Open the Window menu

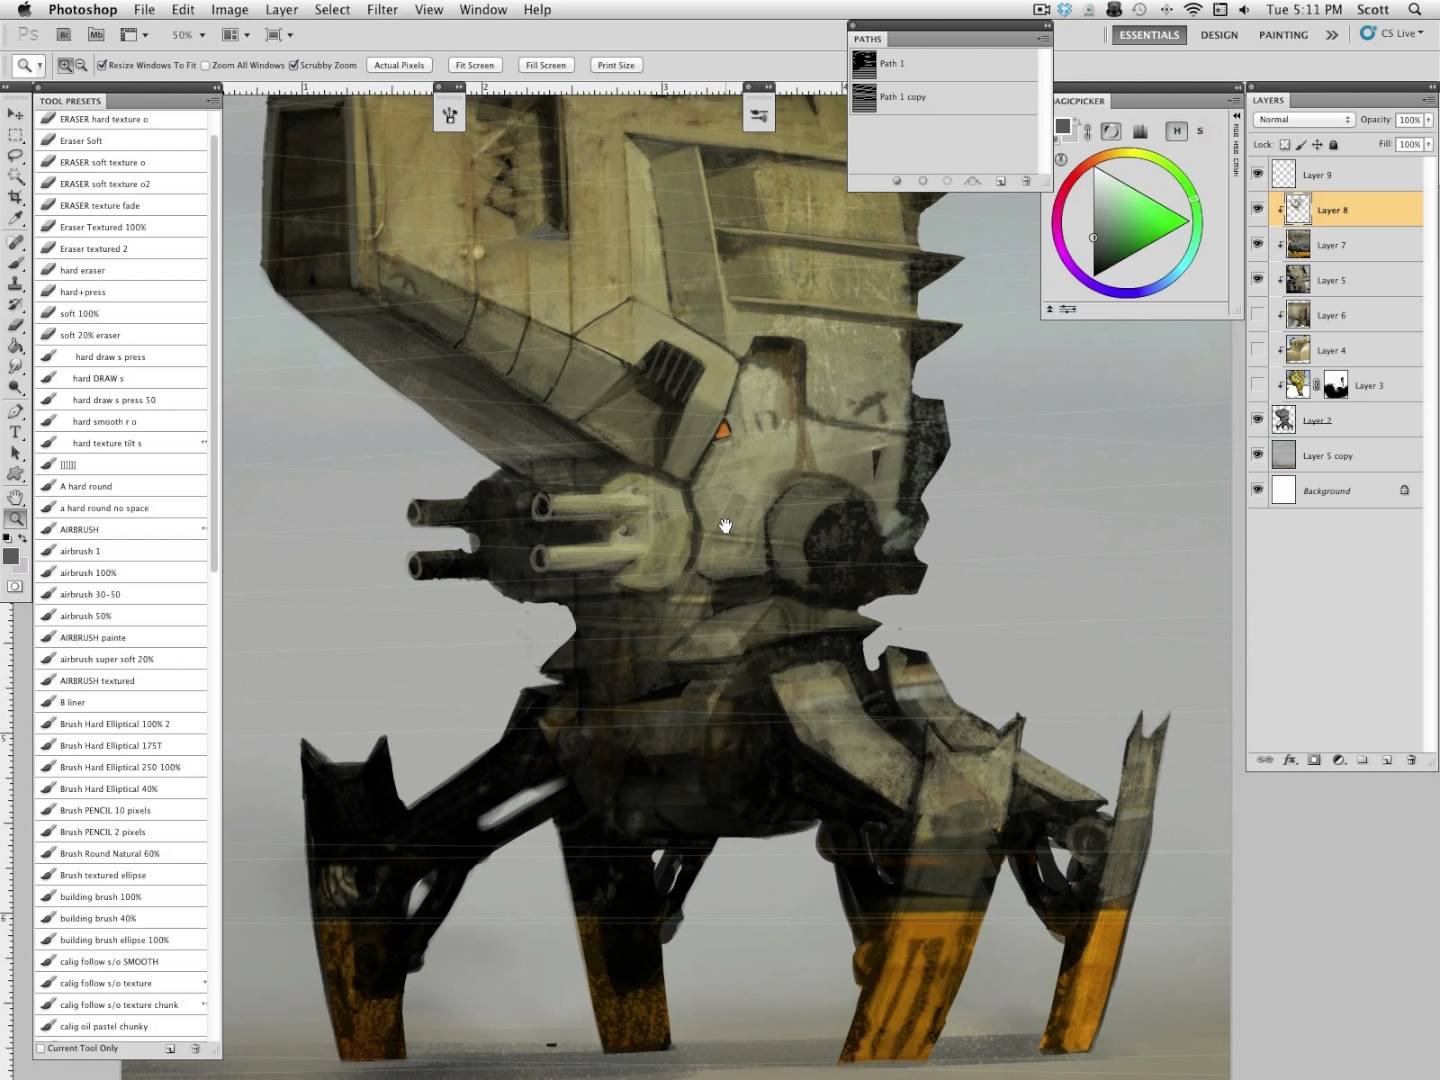pos(483,9)
